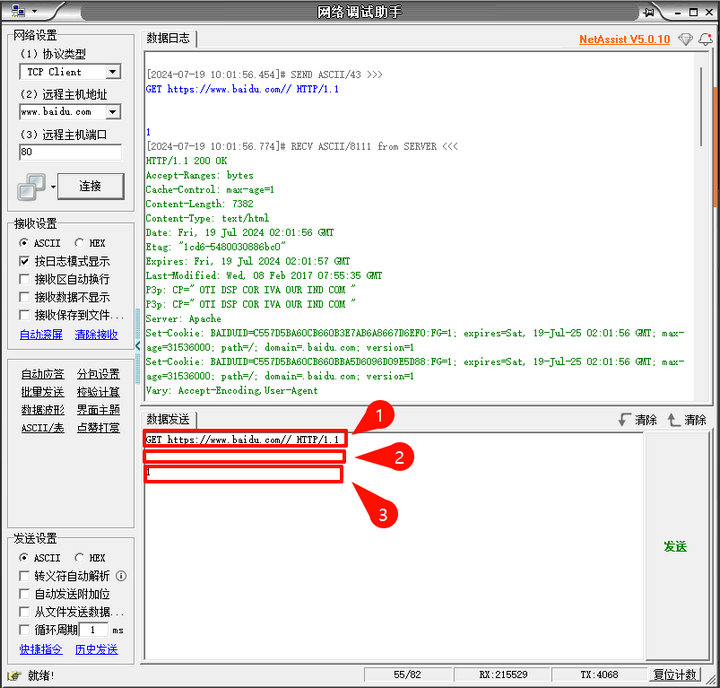Click the info icon beside 转义符自动解析
The height and width of the screenshot is (688, 720).
tap(121, 576)
